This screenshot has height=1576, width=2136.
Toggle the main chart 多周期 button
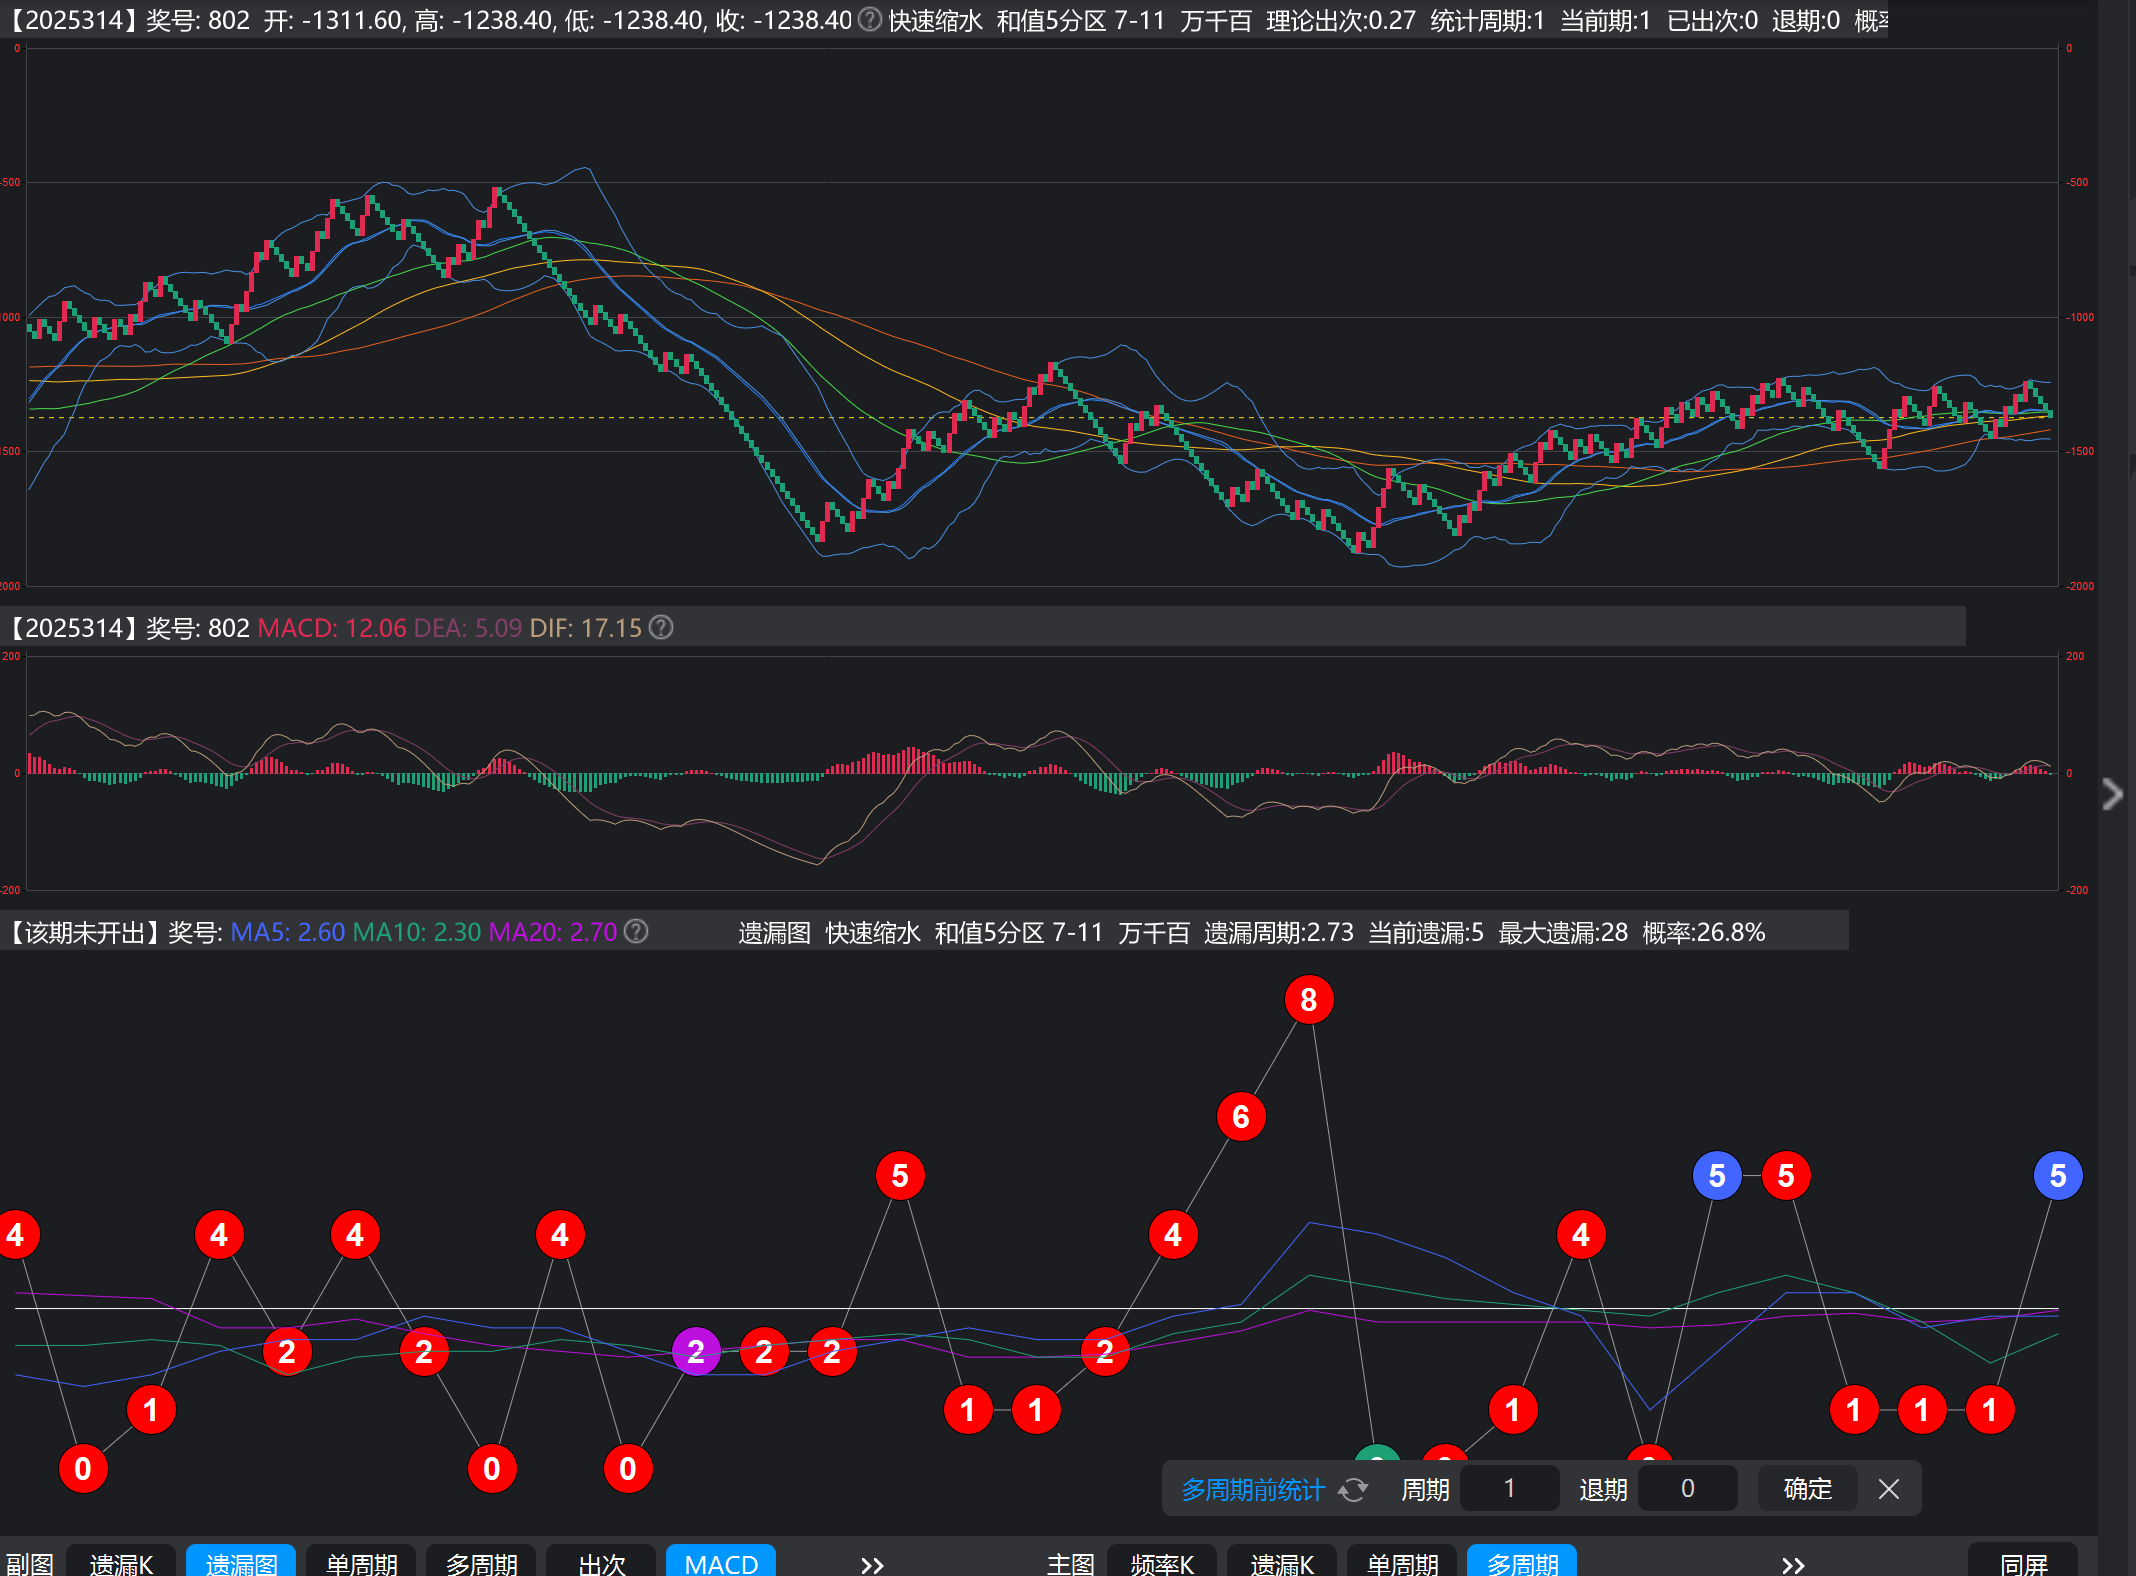(1521, 1563)
